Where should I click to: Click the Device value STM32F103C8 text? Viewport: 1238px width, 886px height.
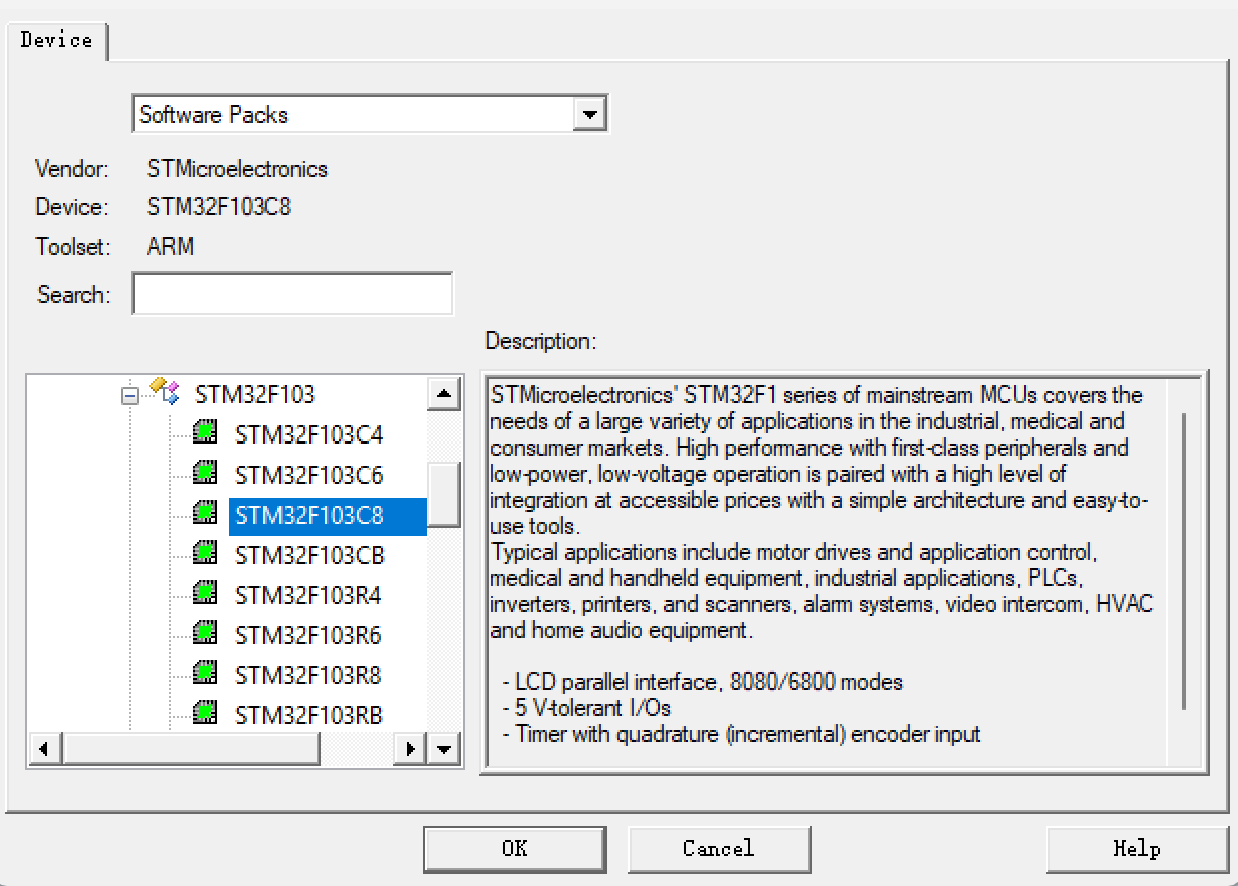(x=219, y=207)
